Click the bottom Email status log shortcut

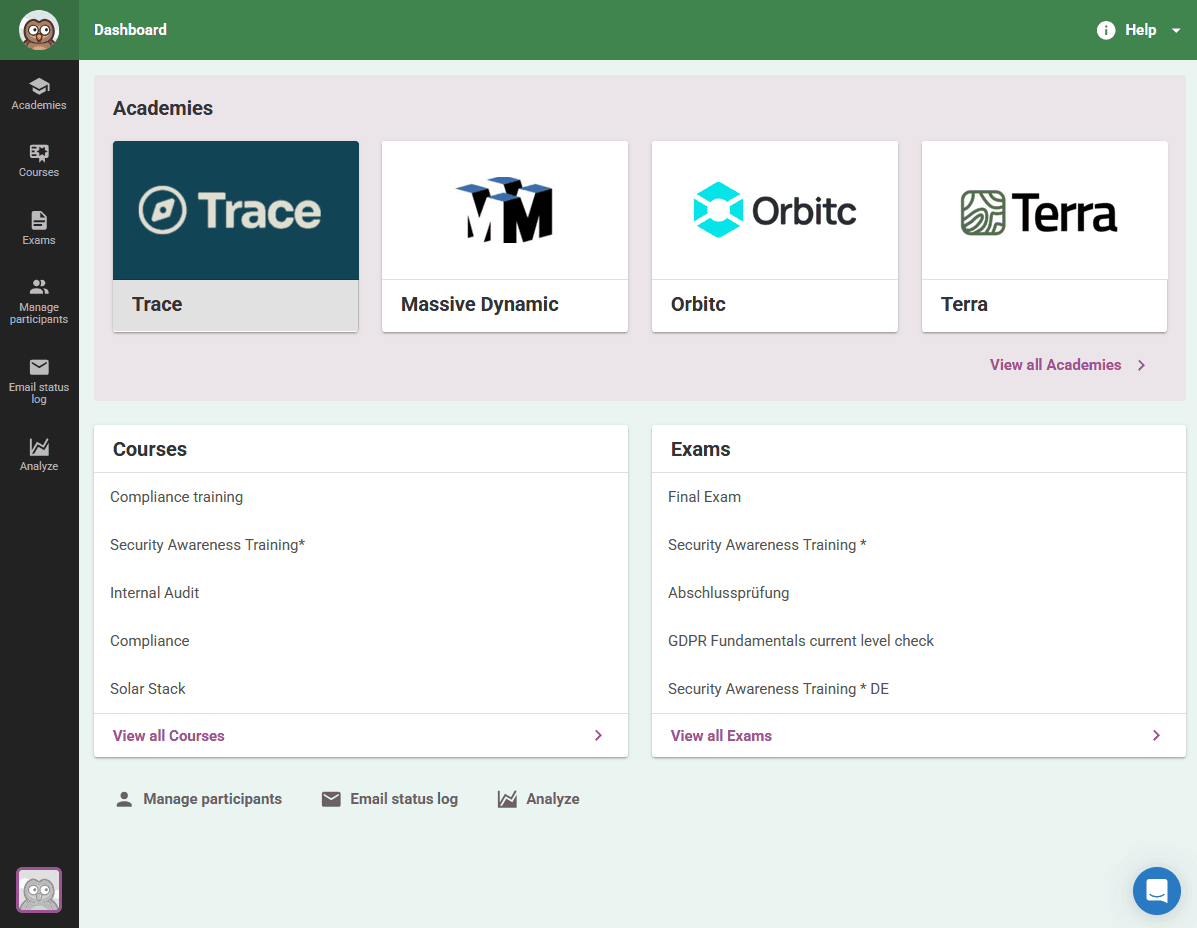(x=390, y=799)
